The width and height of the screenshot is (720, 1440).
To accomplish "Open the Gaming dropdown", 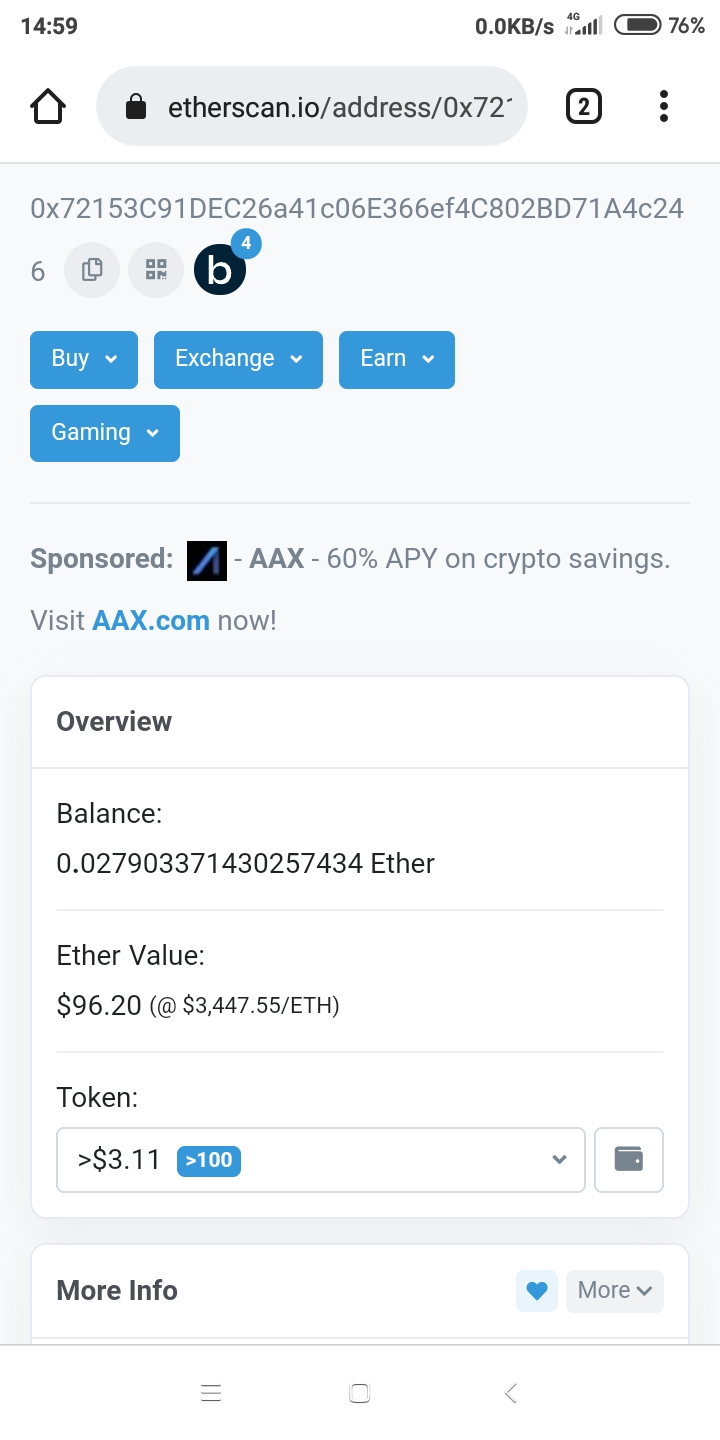I will point(105,433).
